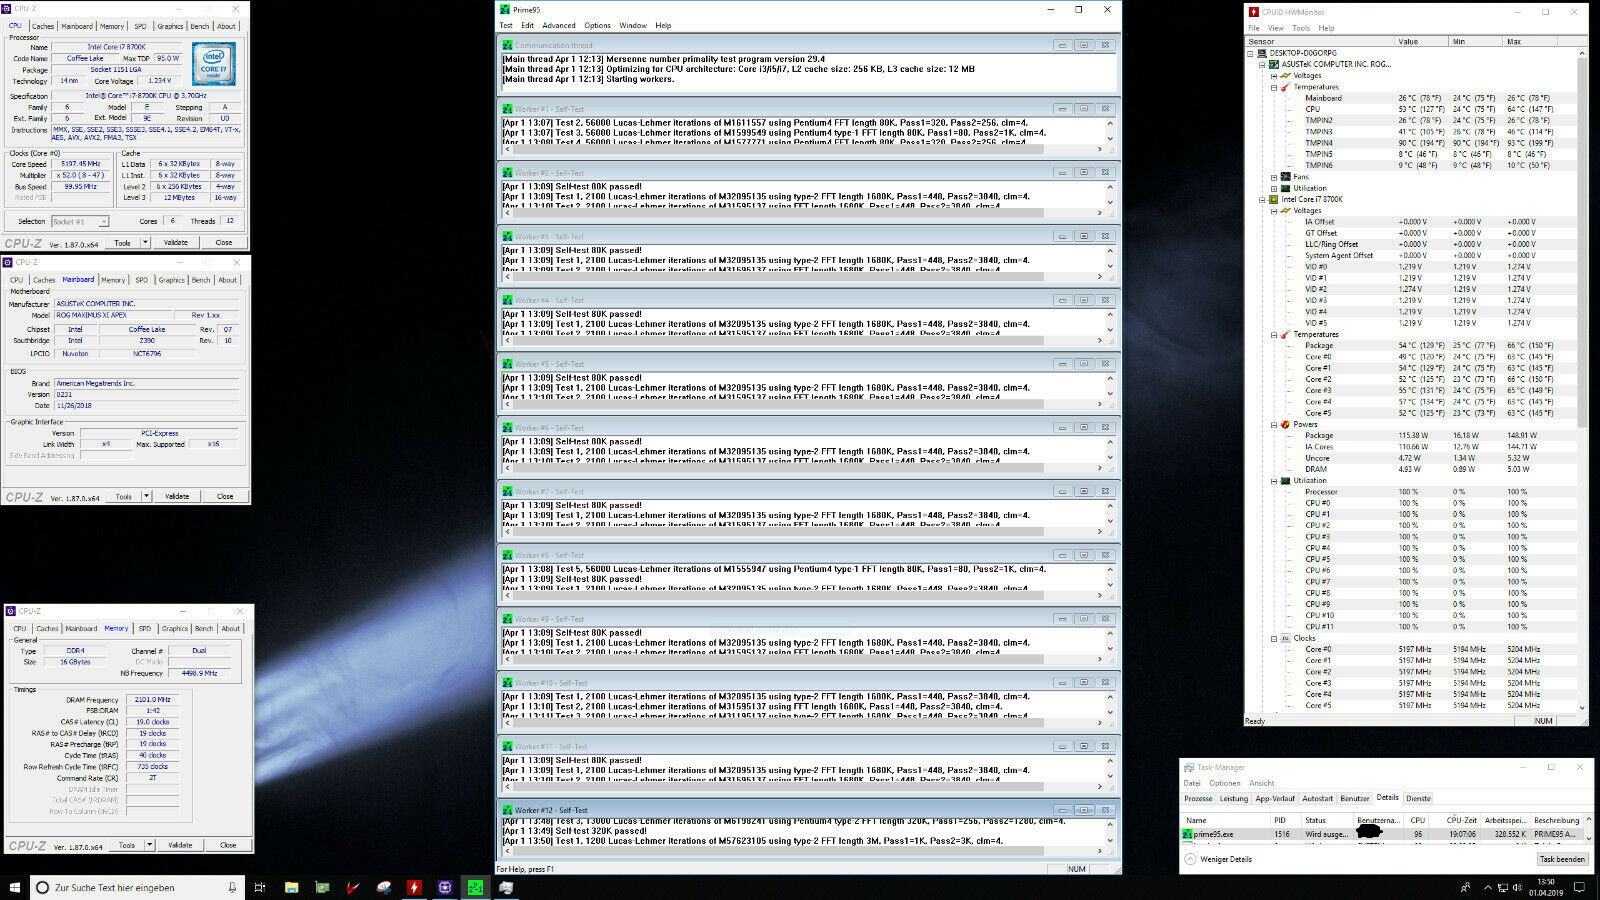Click the Worker #1 horizontal scrollbar

(803, 149)
